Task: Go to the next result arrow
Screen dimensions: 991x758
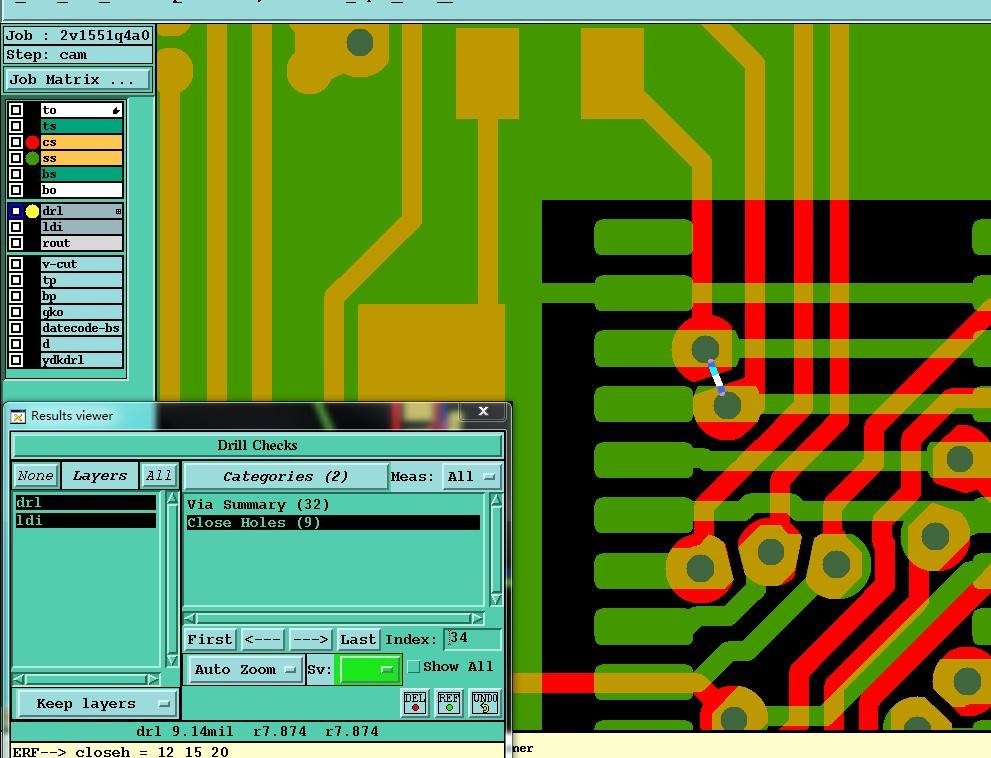Action: [311, 639]
